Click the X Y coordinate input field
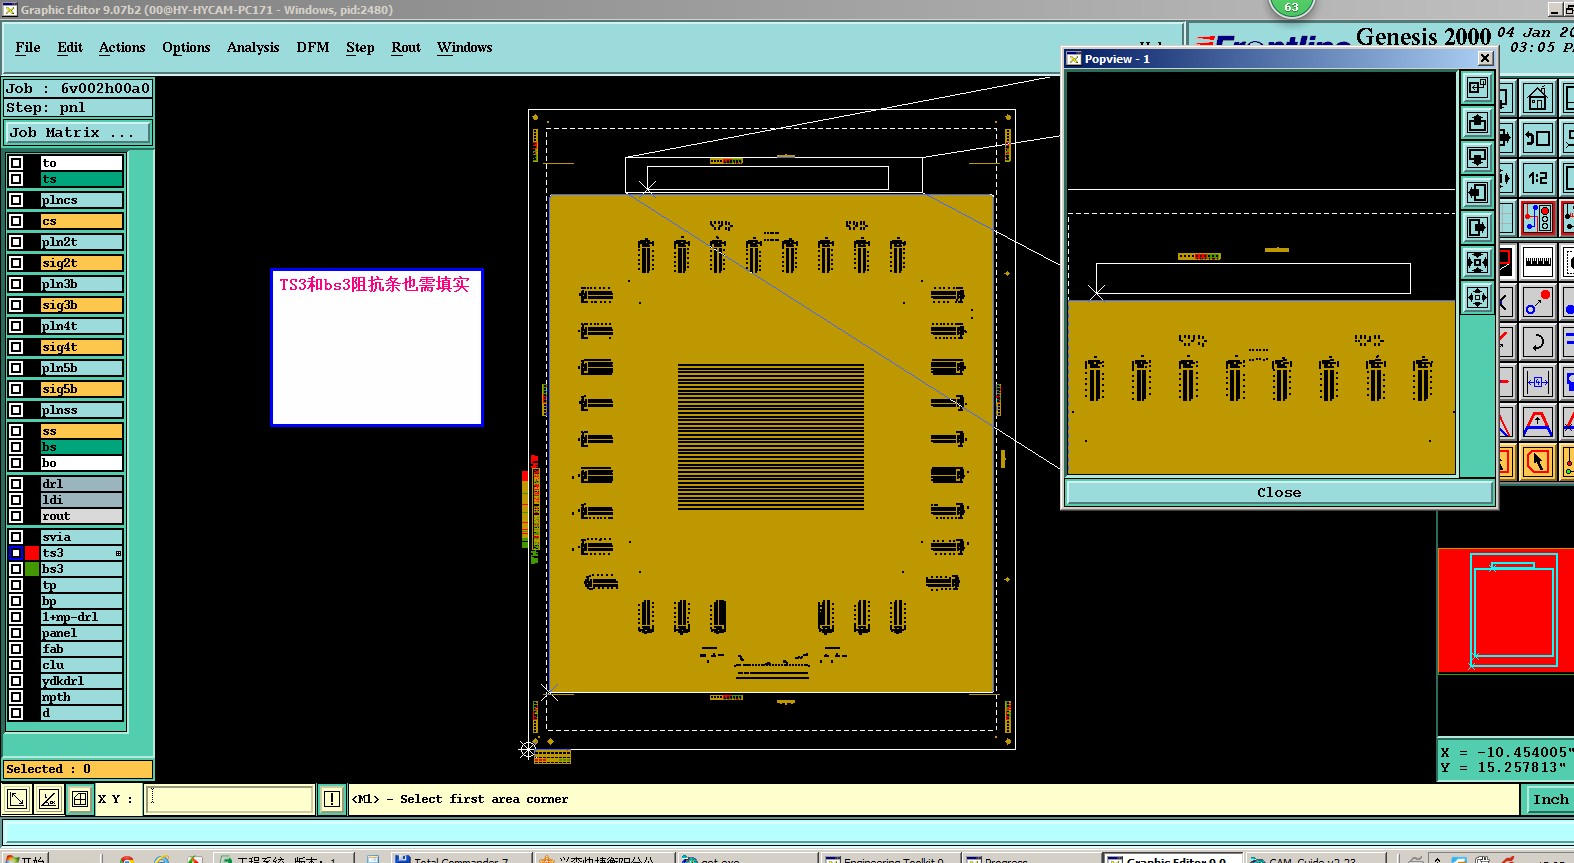The image size is (1574, 863). (230, 799)
